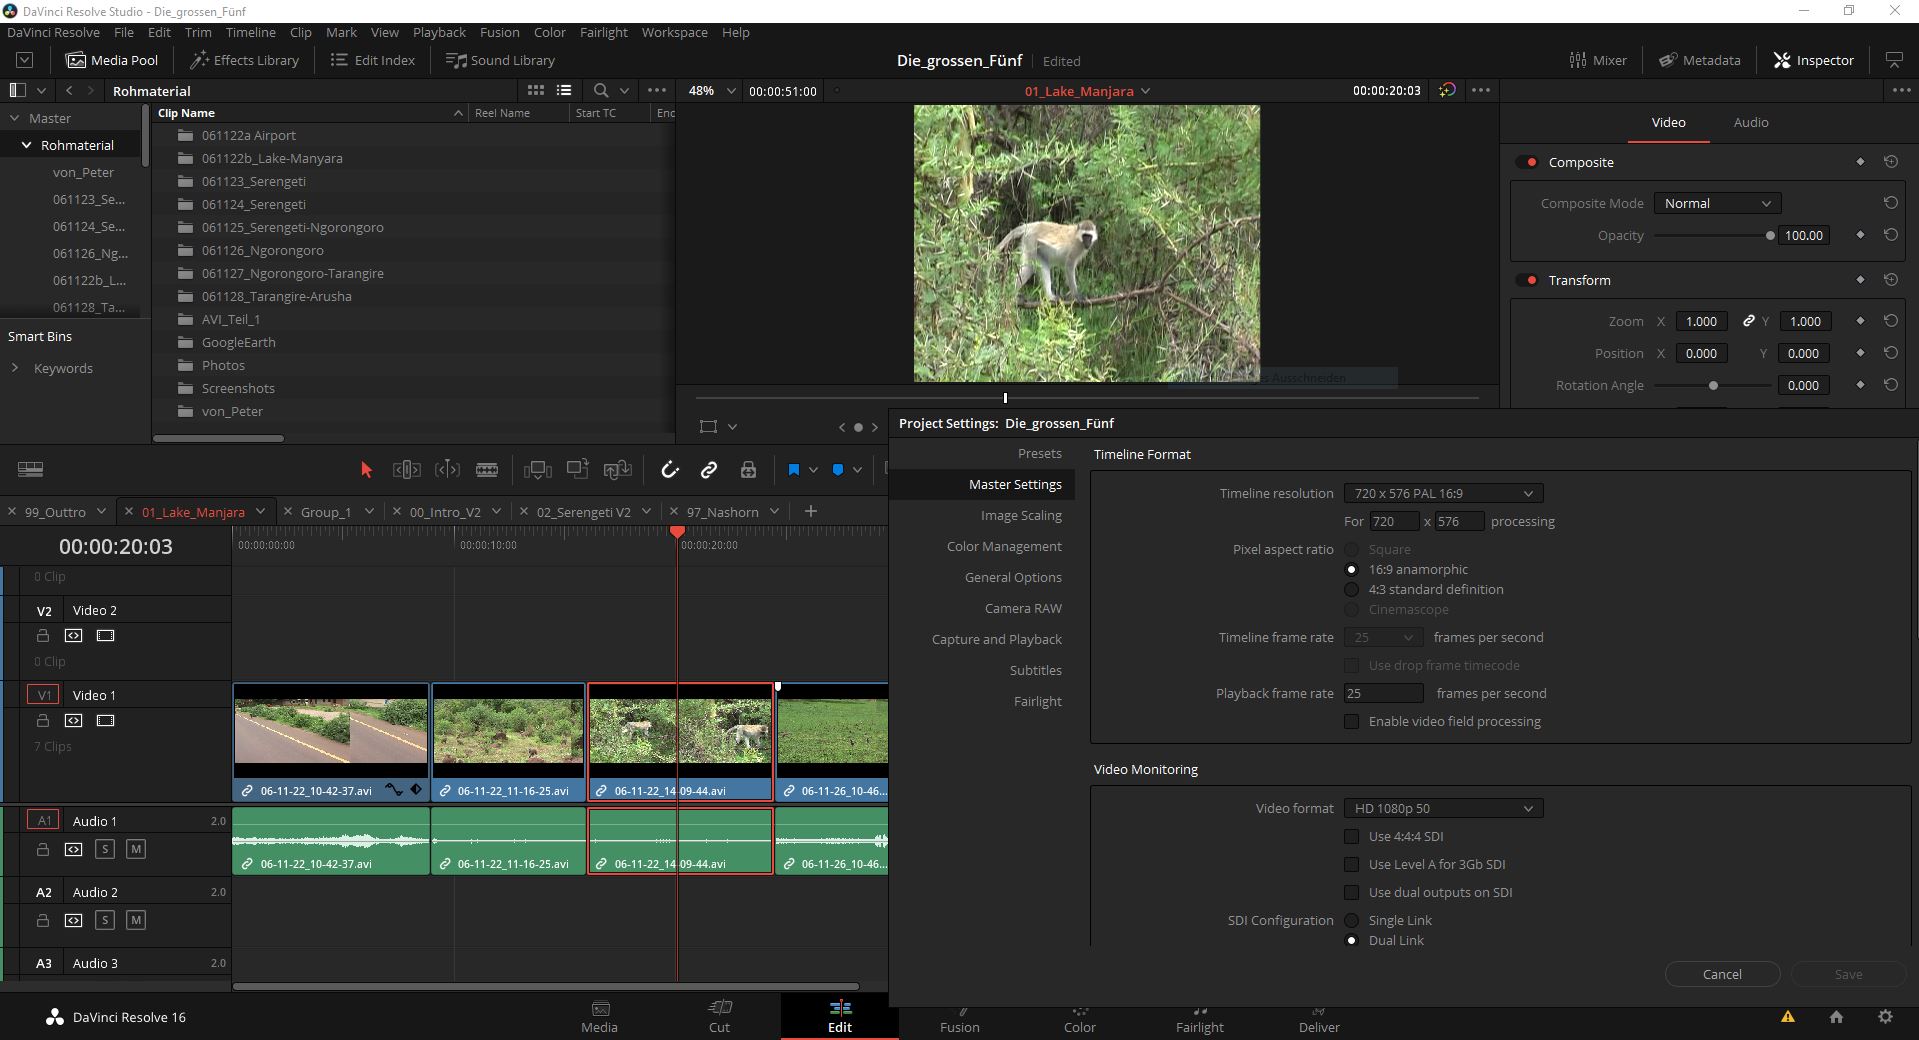Check Use 4:4:4 SDI
This screenshot has width=1919, height=1040.
[x=1351, y=836]
